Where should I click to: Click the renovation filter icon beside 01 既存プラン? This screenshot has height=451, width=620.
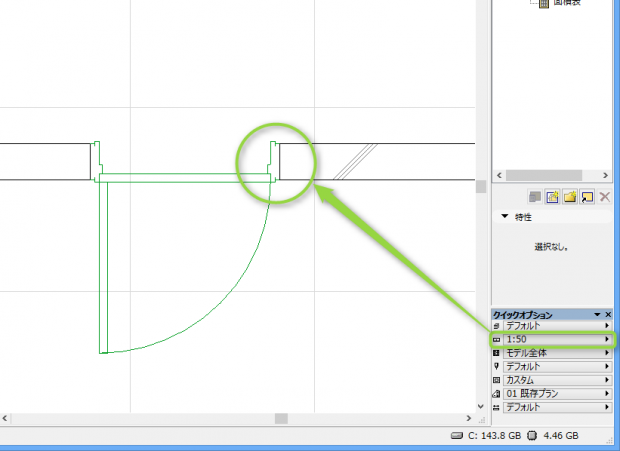pyautogui.click(x=497, y=394)
